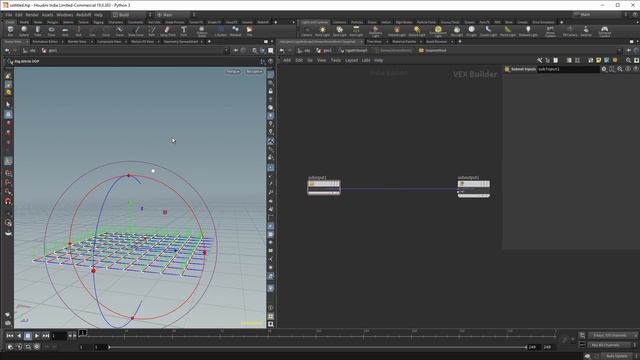
Task: Open the Auto Update dropdown
Action: (618, 356)
